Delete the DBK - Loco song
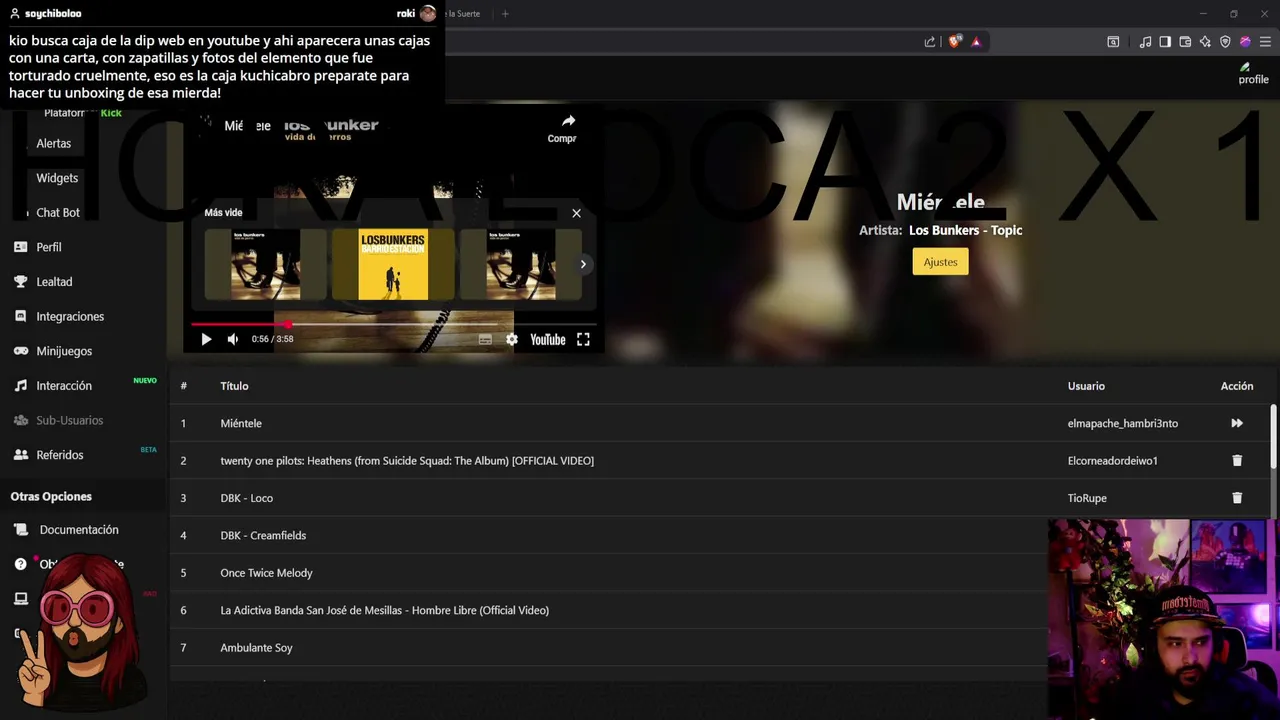The width and height of the screenshot is (1280, 720). [1237, 498]
